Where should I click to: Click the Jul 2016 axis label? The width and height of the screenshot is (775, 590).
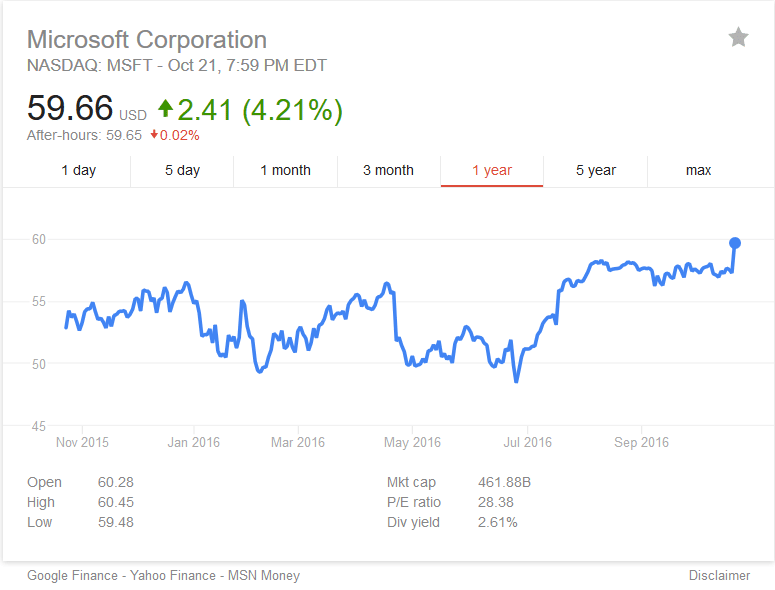pos(527,442)
